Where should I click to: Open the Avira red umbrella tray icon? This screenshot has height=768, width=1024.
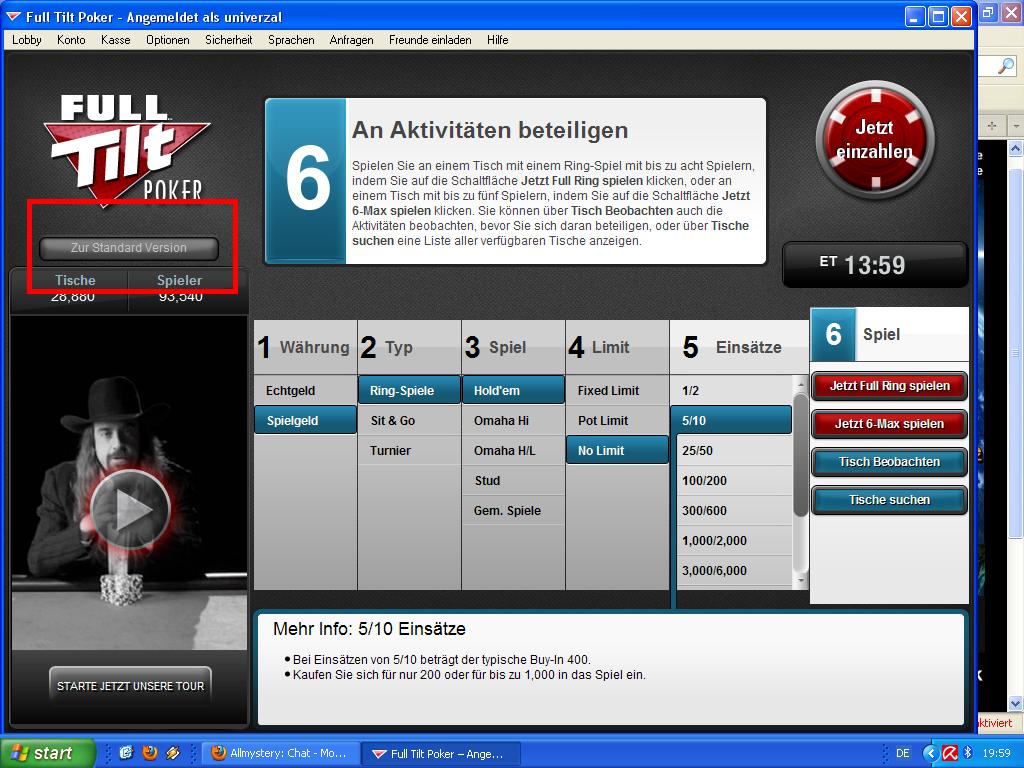click(950, 754)
